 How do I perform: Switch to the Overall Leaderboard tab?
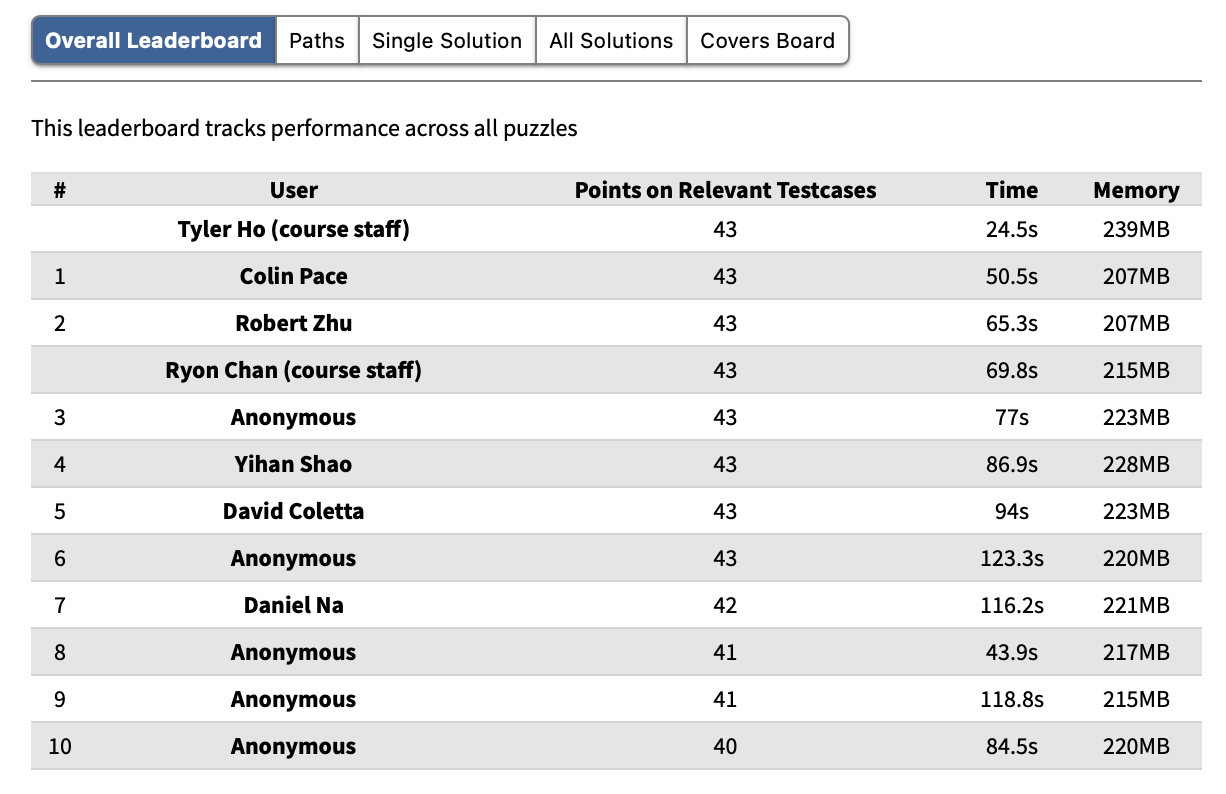click(154, 41)
